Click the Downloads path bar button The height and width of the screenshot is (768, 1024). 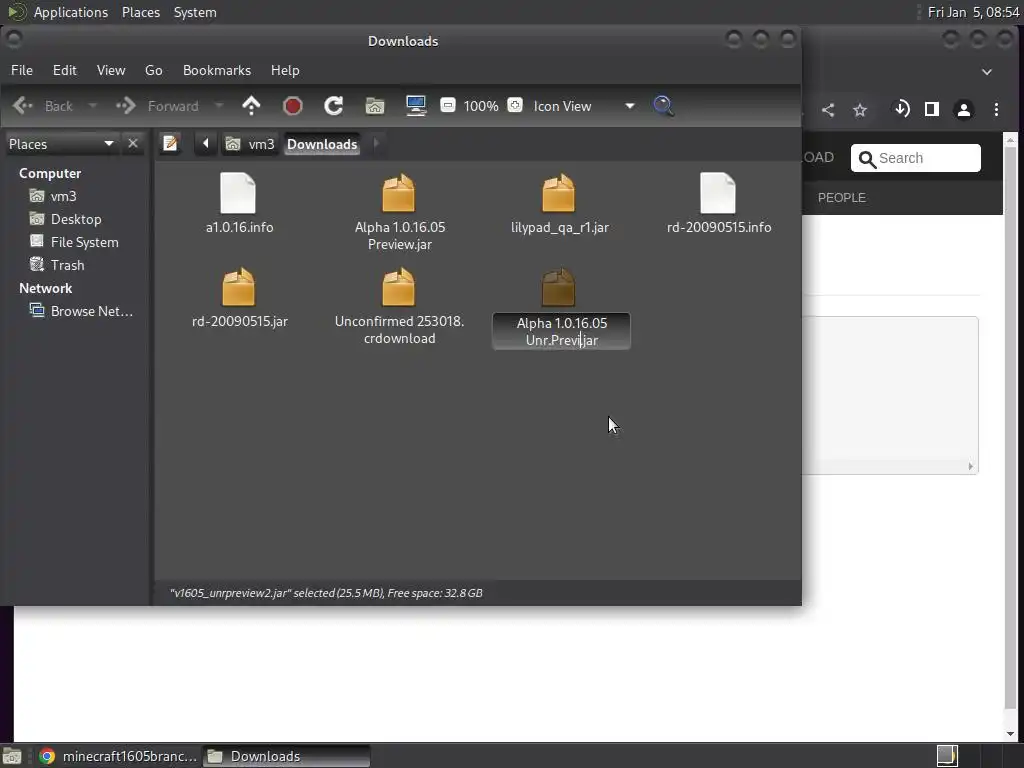click(322, 144)
